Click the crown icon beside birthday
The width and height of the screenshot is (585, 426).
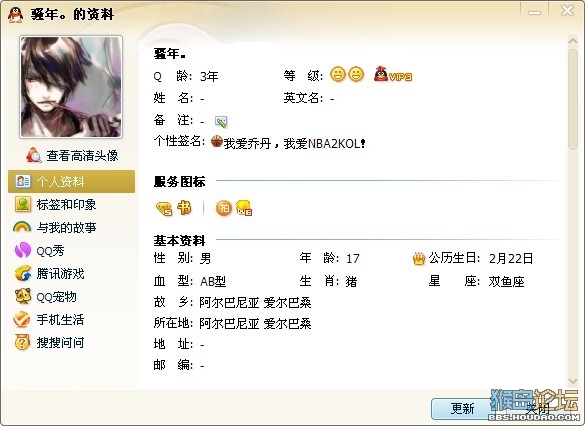[x=419, y=258]
